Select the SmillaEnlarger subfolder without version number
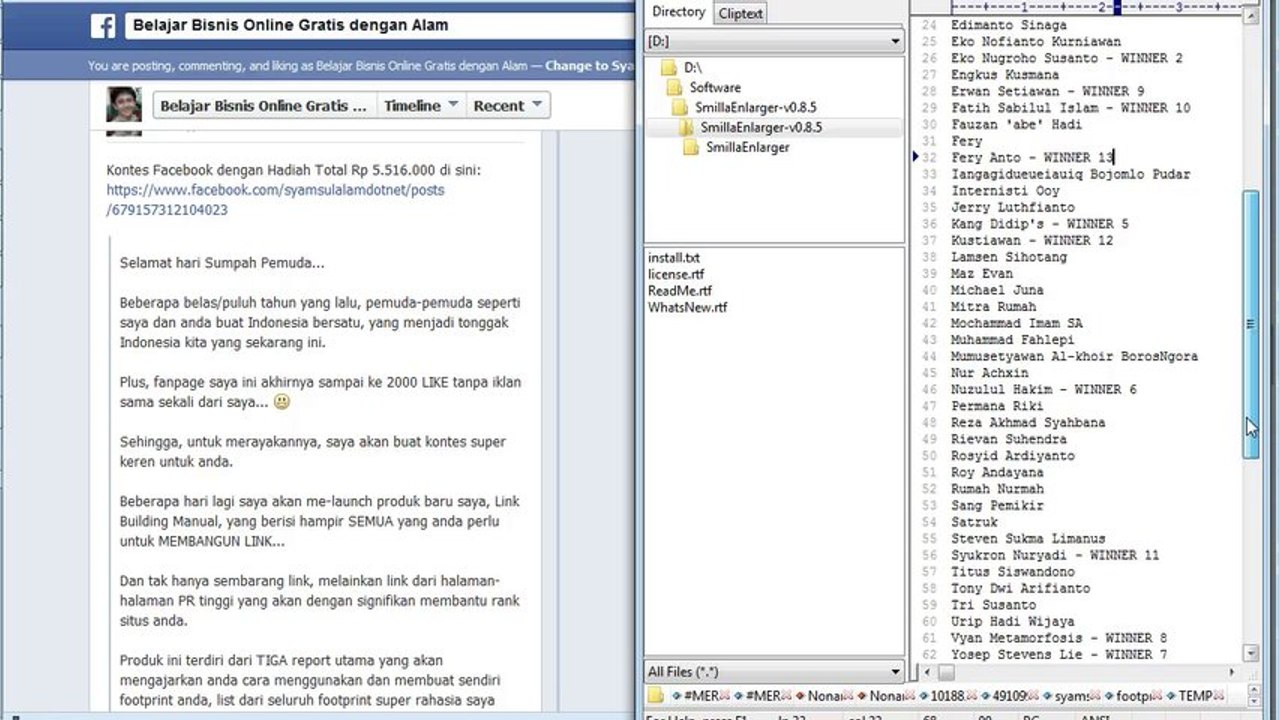The width and height of the screenshot is (1279, 720). point(738,147)
